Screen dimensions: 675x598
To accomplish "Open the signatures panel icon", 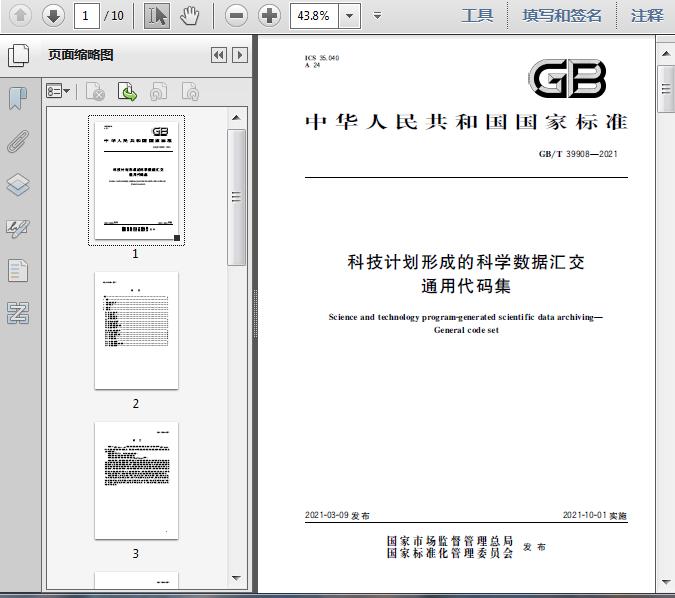I will 18,229.
